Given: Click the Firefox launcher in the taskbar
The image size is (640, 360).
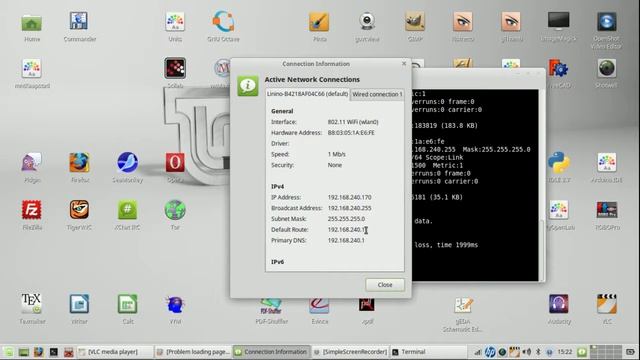Looking at the screenshot, I should 38,352.
